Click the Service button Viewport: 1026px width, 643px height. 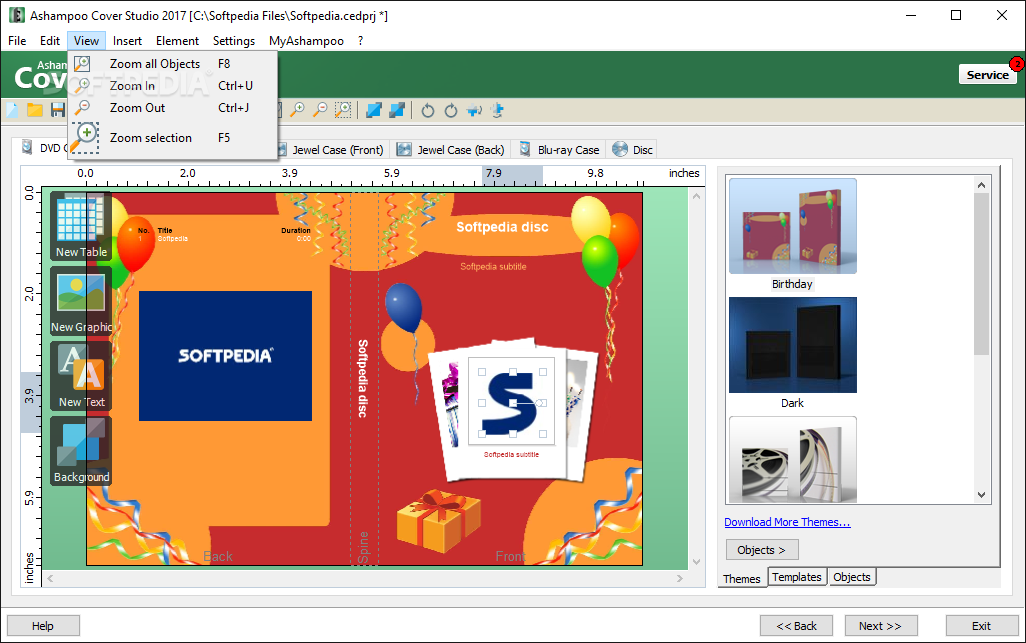click(x=987, y=75)
